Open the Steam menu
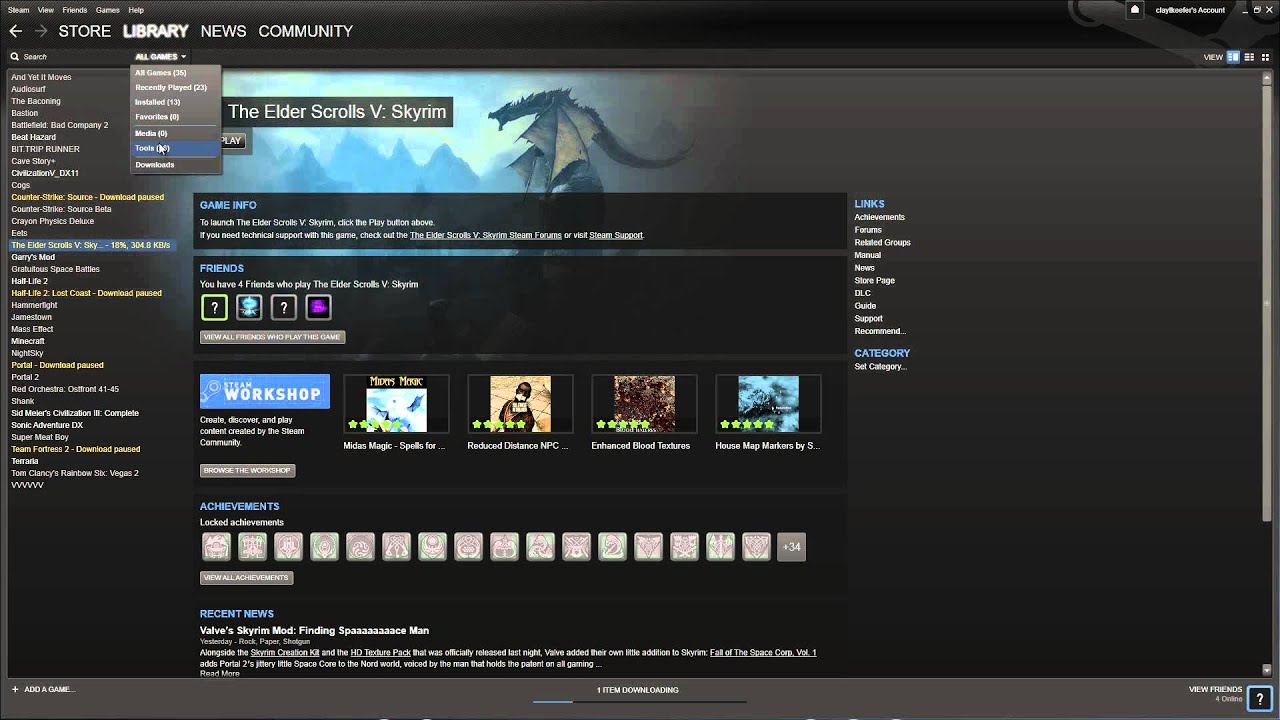 click(18, 10)
